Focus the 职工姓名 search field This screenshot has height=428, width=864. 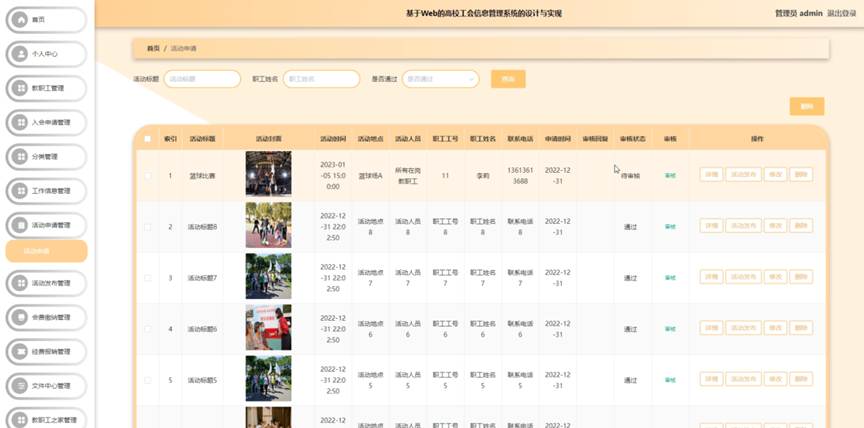[x=321, y=79]
